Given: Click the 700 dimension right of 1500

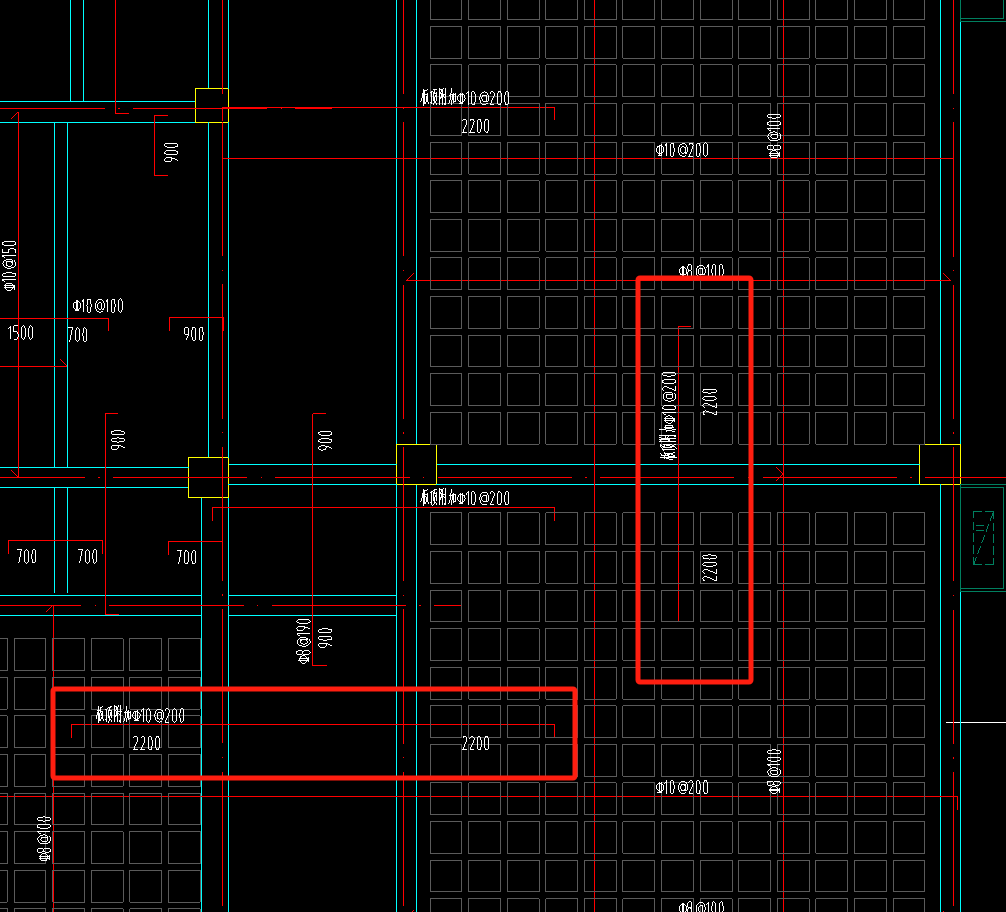Looking at the screenshot, I should click(78, 335).
